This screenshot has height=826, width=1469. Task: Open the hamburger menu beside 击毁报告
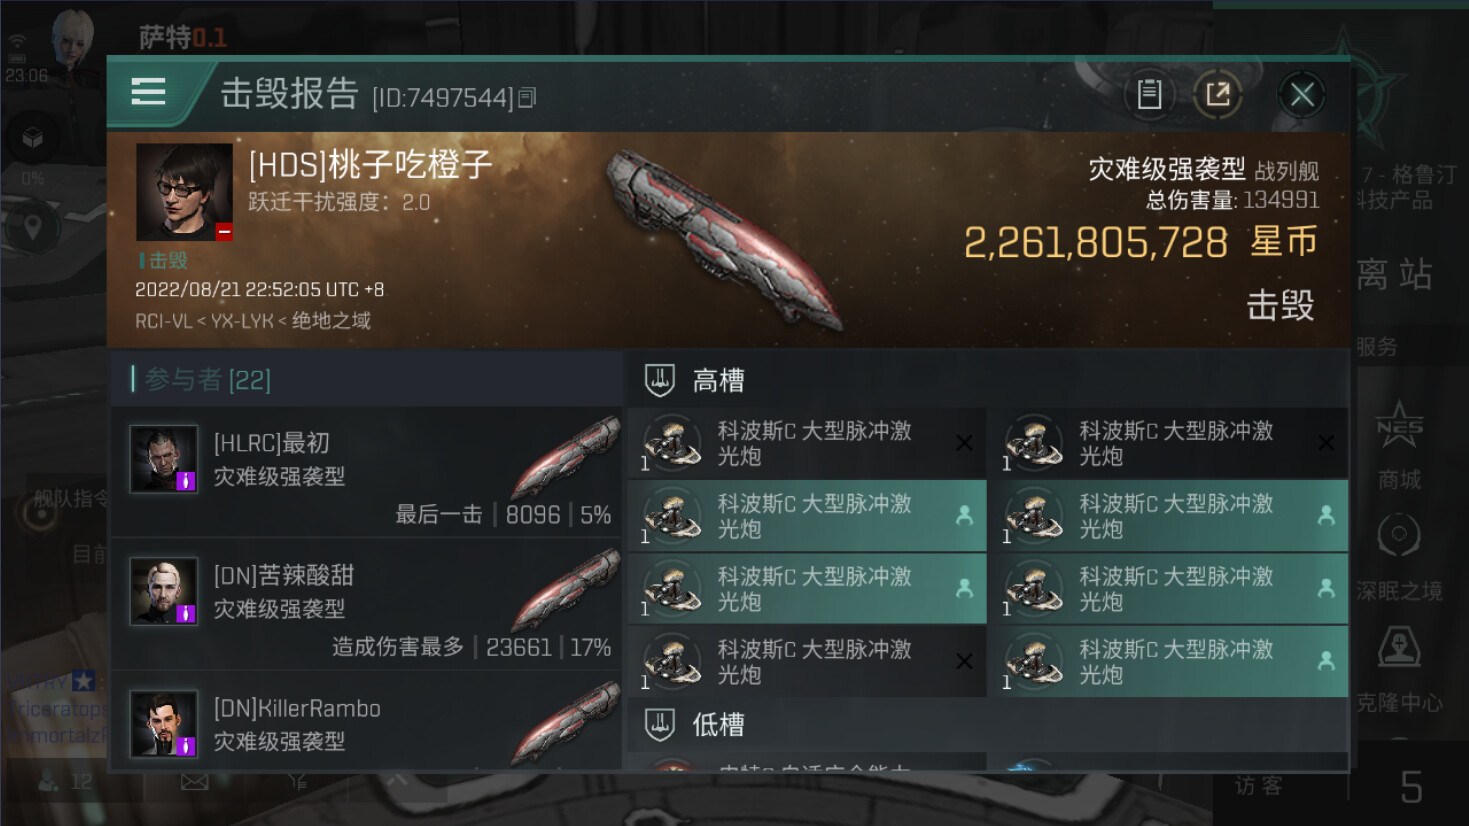click(148, 92)
